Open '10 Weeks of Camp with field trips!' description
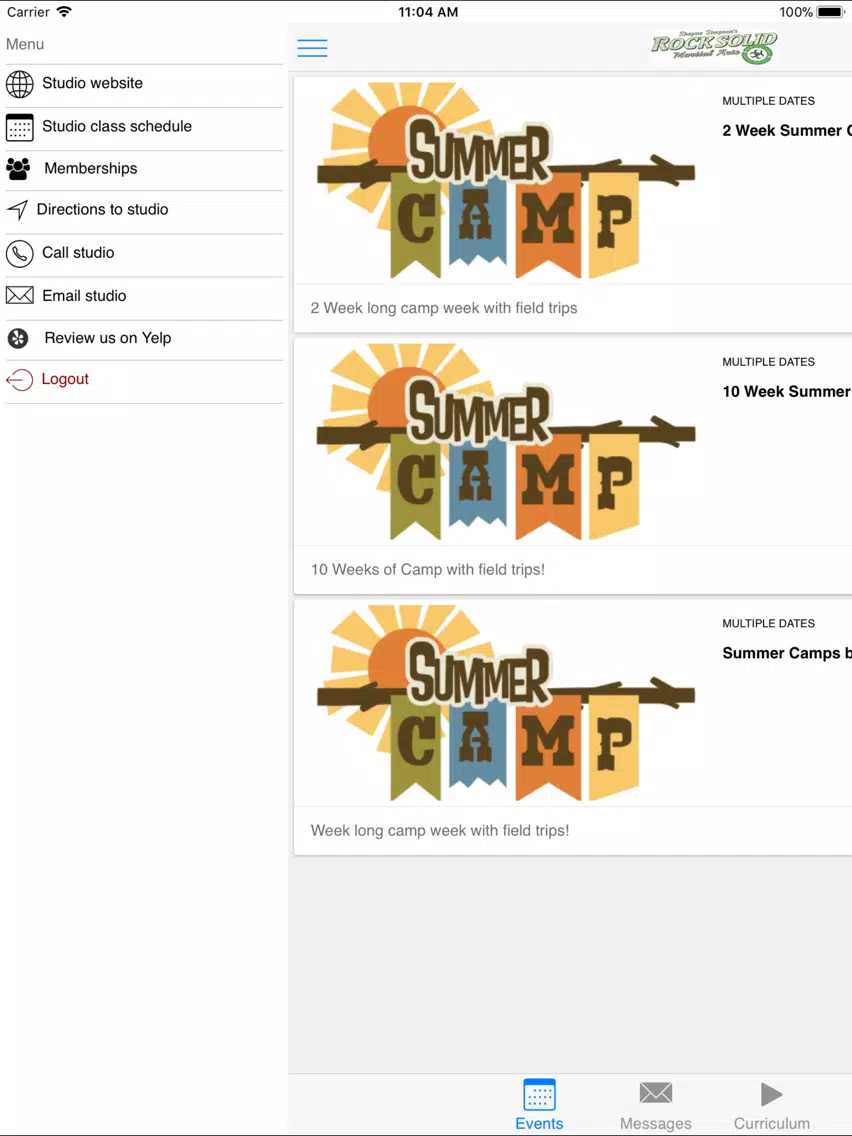852x1136 pixels. point(427,569)
